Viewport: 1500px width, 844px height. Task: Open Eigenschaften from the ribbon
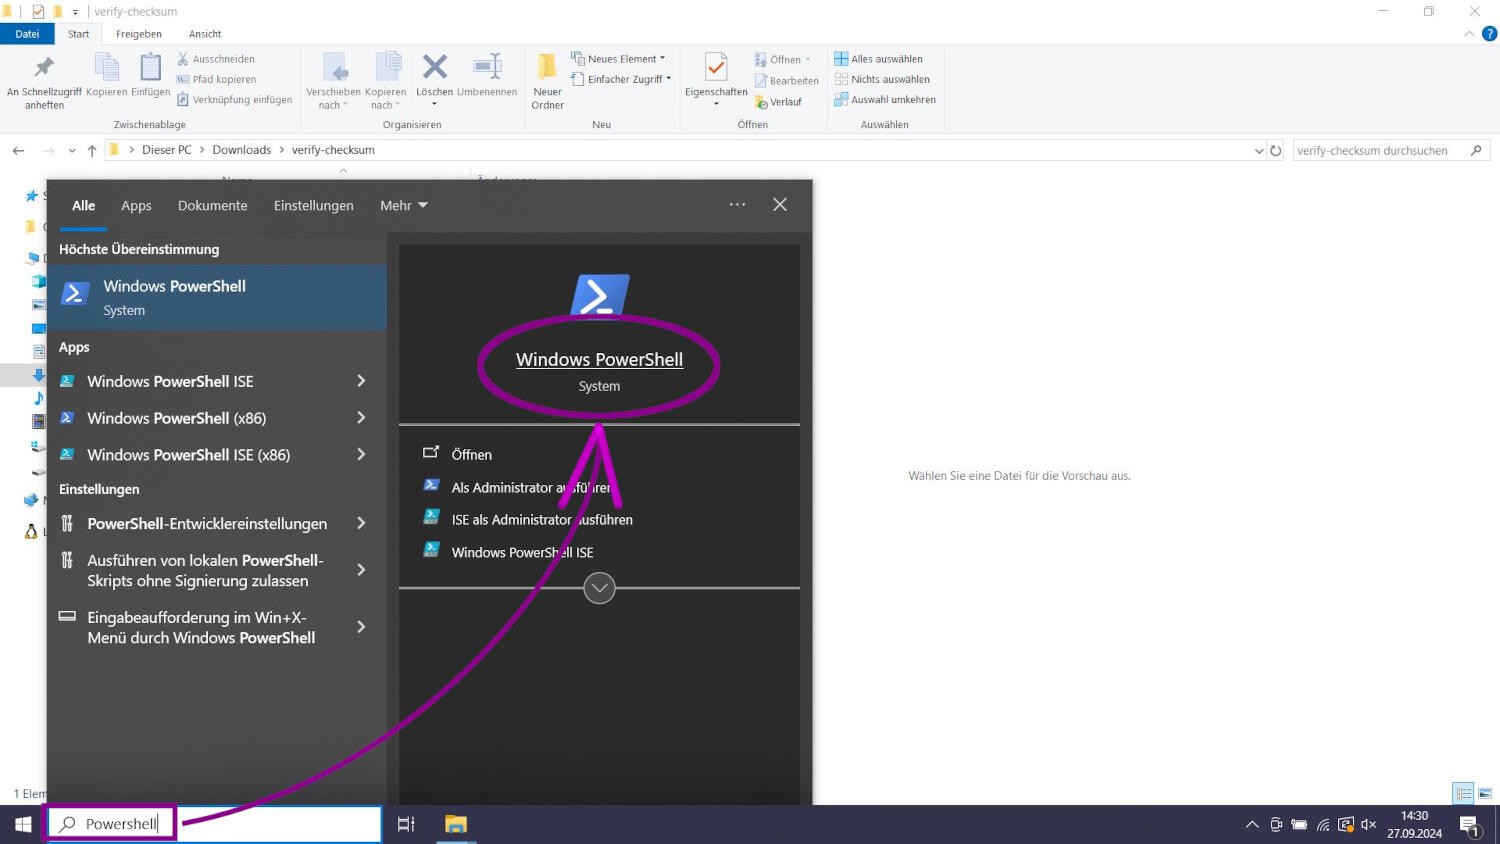(x=716, y=79)
